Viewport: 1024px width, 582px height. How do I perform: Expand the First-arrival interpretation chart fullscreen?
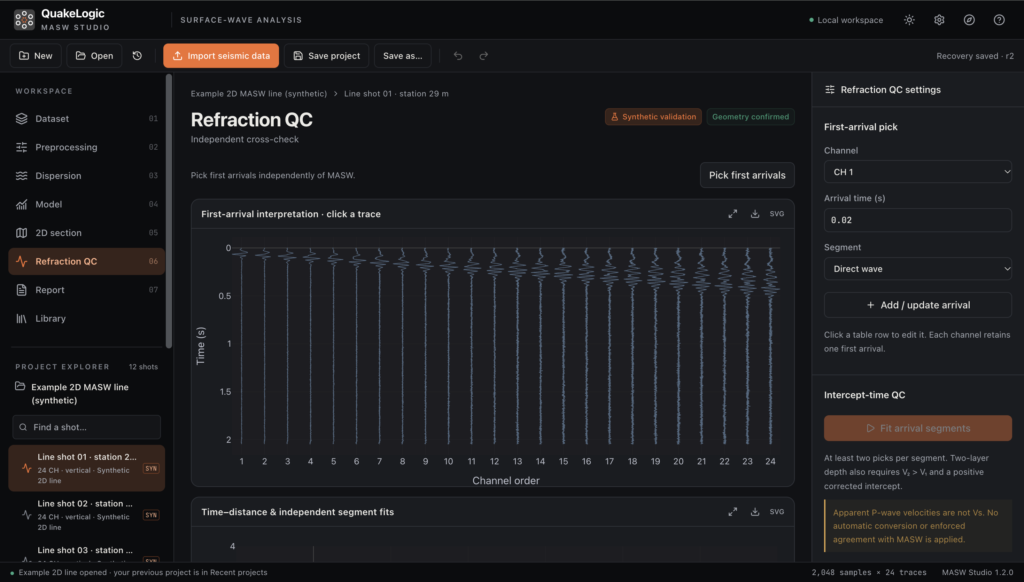pos(733,214)
